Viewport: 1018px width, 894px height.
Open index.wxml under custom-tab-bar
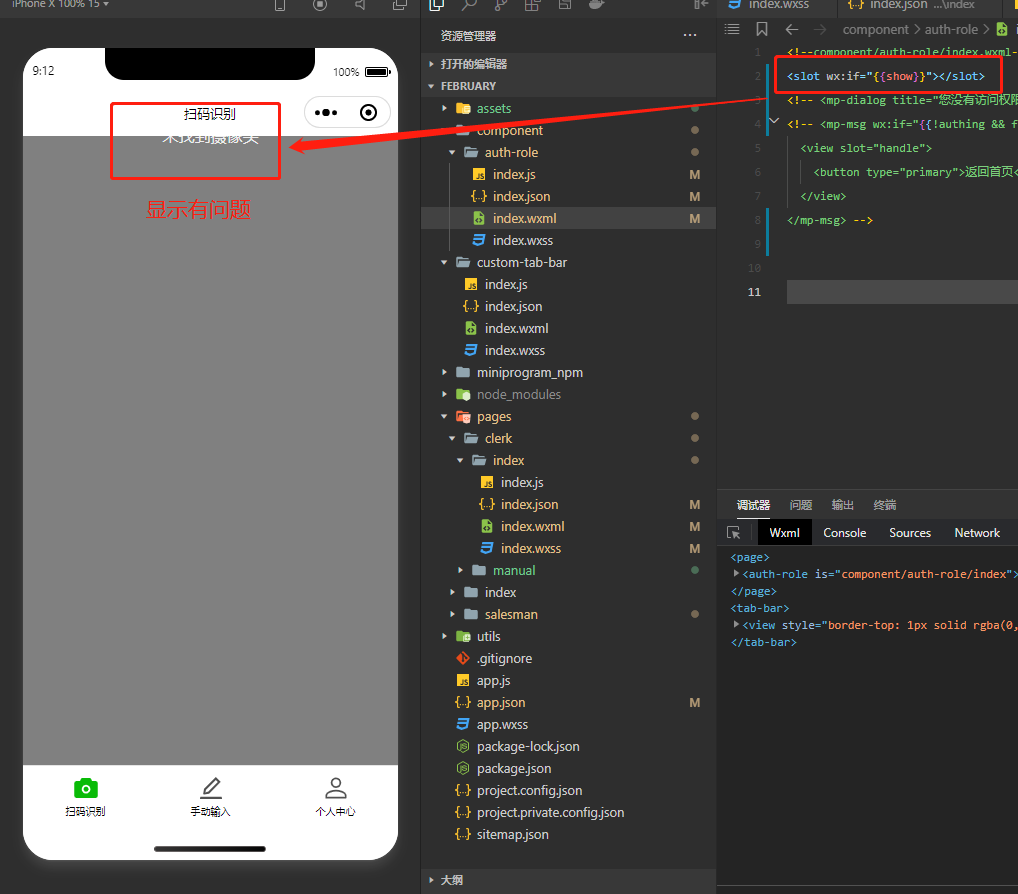[516, 329]
